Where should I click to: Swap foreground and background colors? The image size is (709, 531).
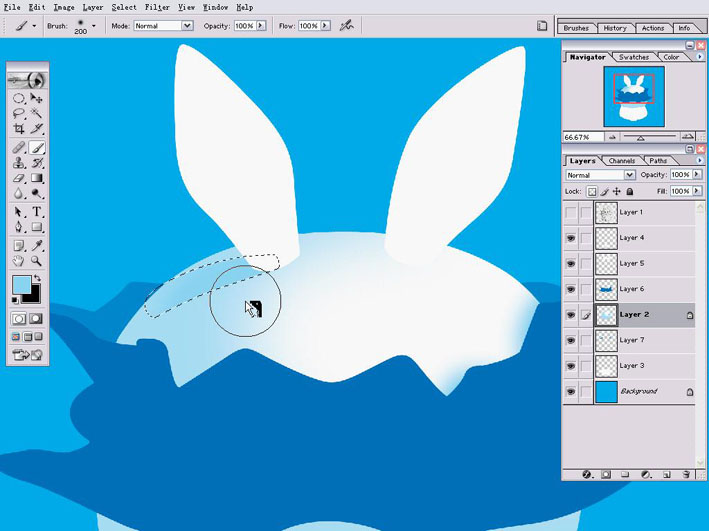coord(38,278)
